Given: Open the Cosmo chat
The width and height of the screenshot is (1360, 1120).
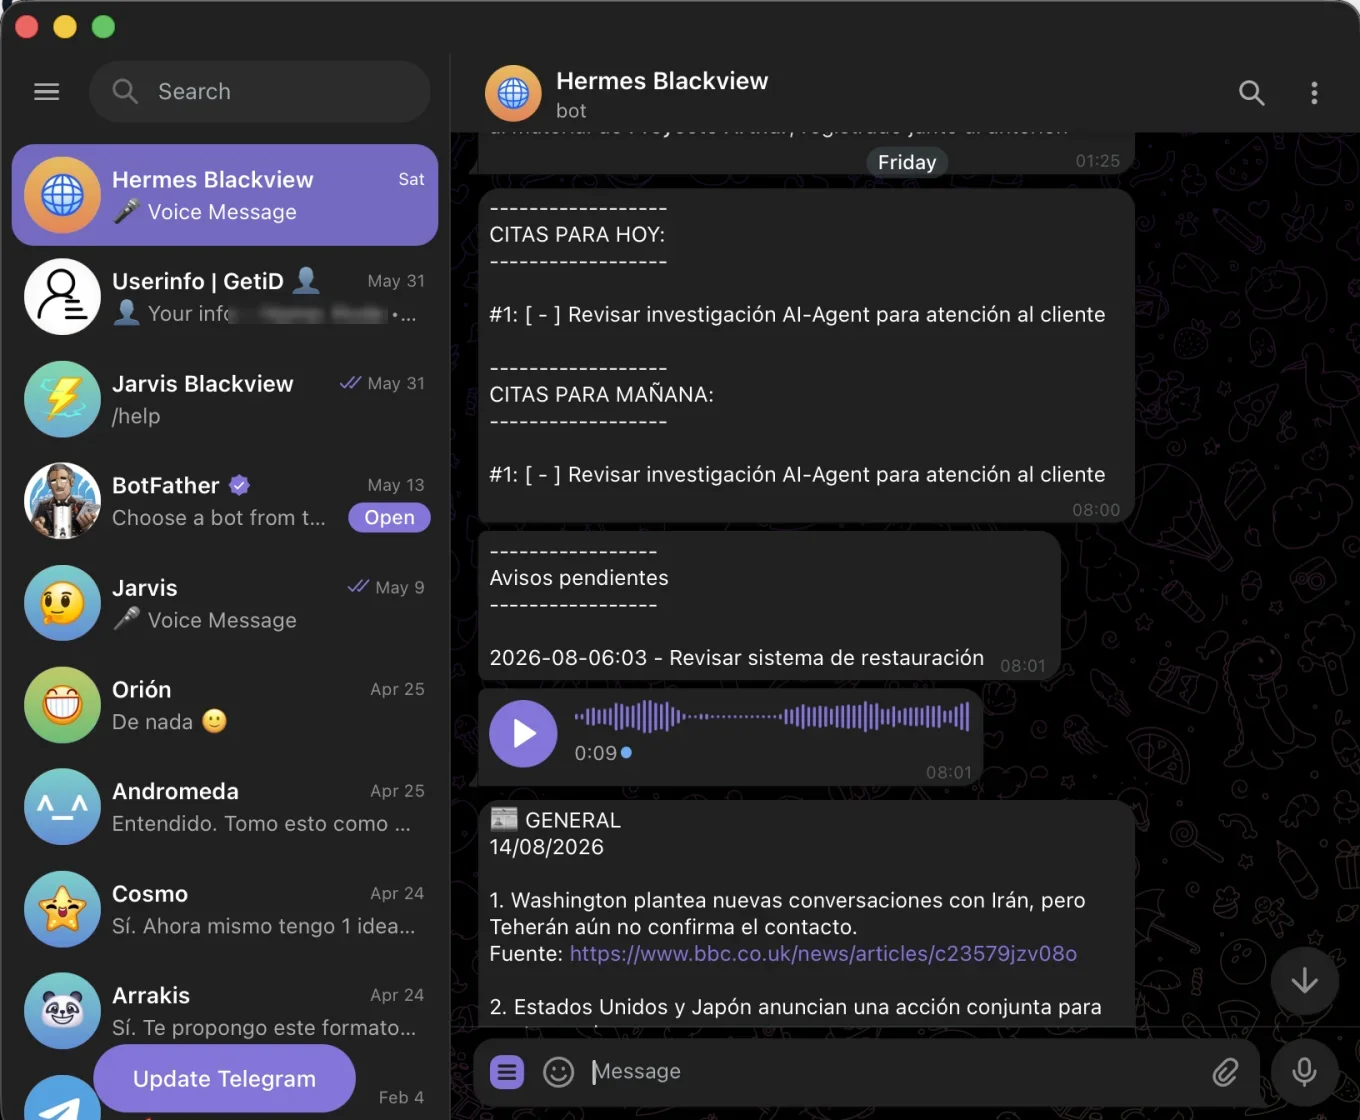Looking at the screenshot, I should tap(225, 909).
